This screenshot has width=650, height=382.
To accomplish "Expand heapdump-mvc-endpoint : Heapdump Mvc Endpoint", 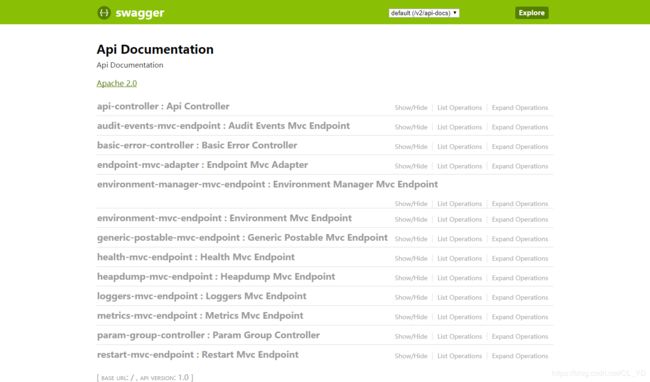I will pyautogui.click(x=216, y=277).
